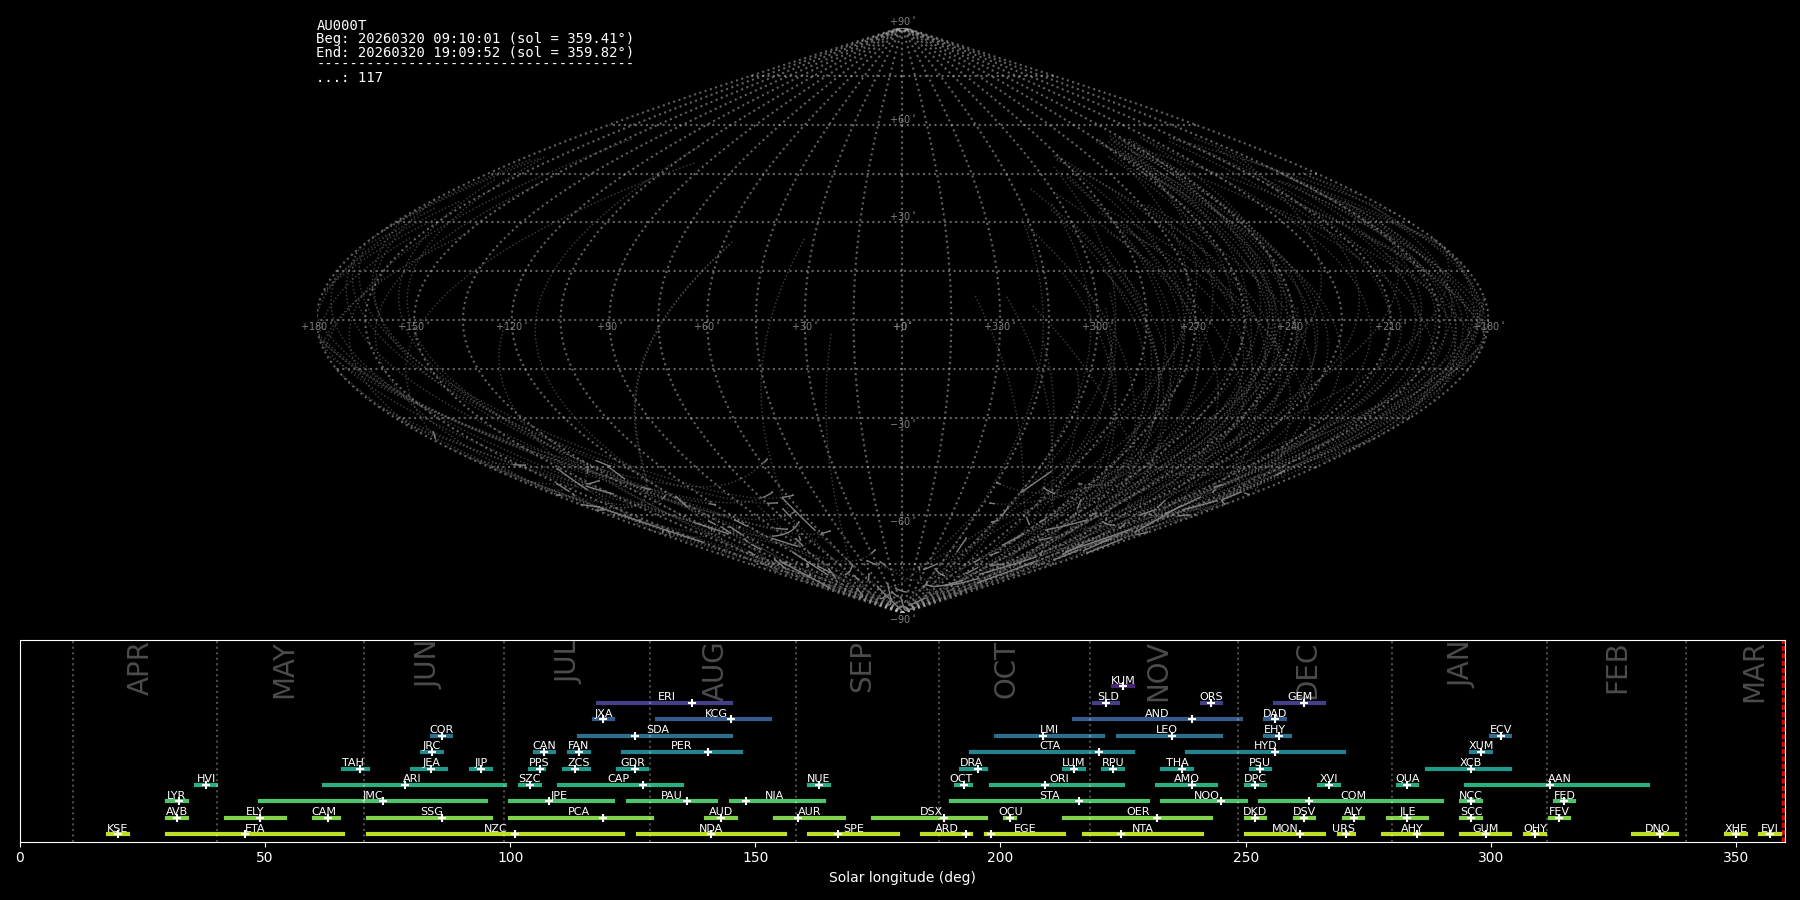Click the red current-date marker line
1800x900 pixels.
1783,741
